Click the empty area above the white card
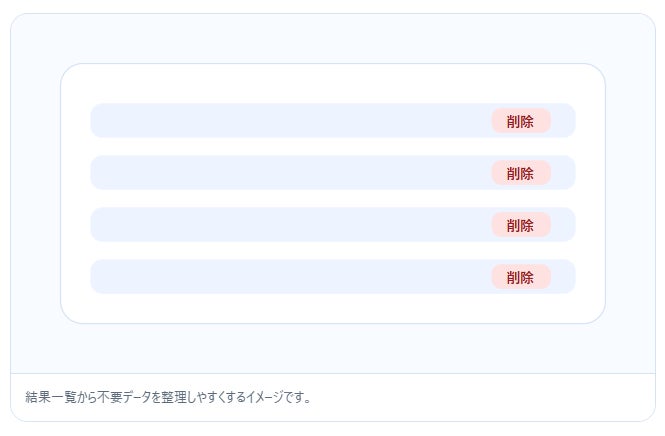This screenshot has height=436, width=665. pos(332,38)
